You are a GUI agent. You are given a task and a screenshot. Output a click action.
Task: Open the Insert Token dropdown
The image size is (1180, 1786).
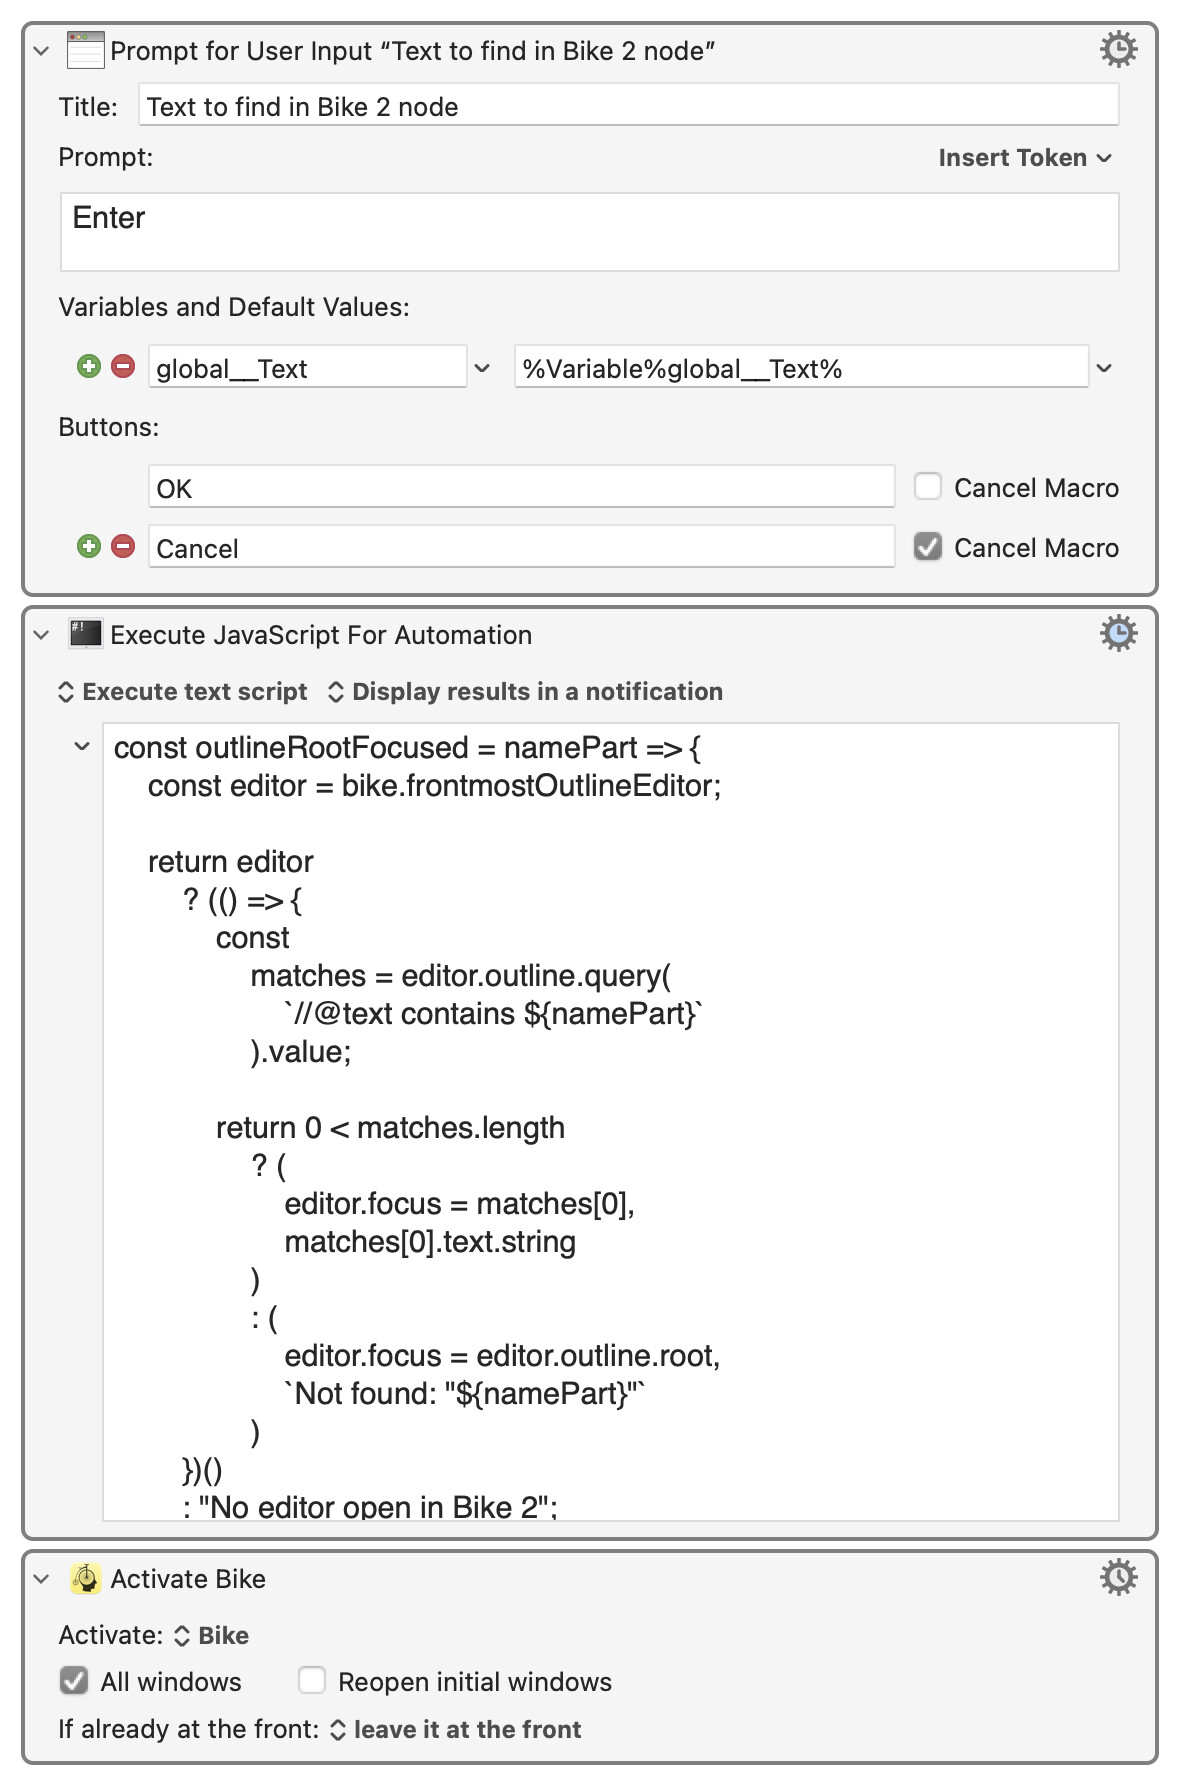(1024, 158)
